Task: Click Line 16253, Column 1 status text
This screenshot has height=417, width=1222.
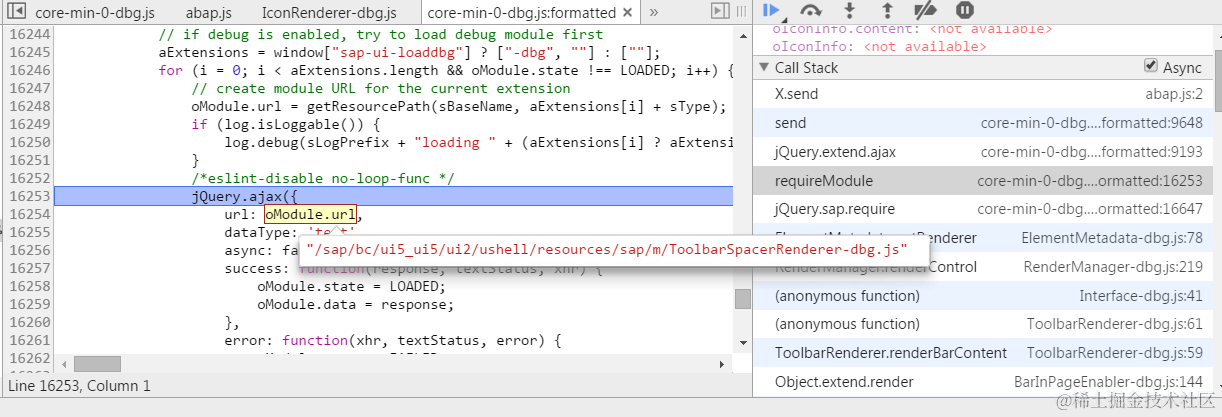Action: (x=79, y=385)
